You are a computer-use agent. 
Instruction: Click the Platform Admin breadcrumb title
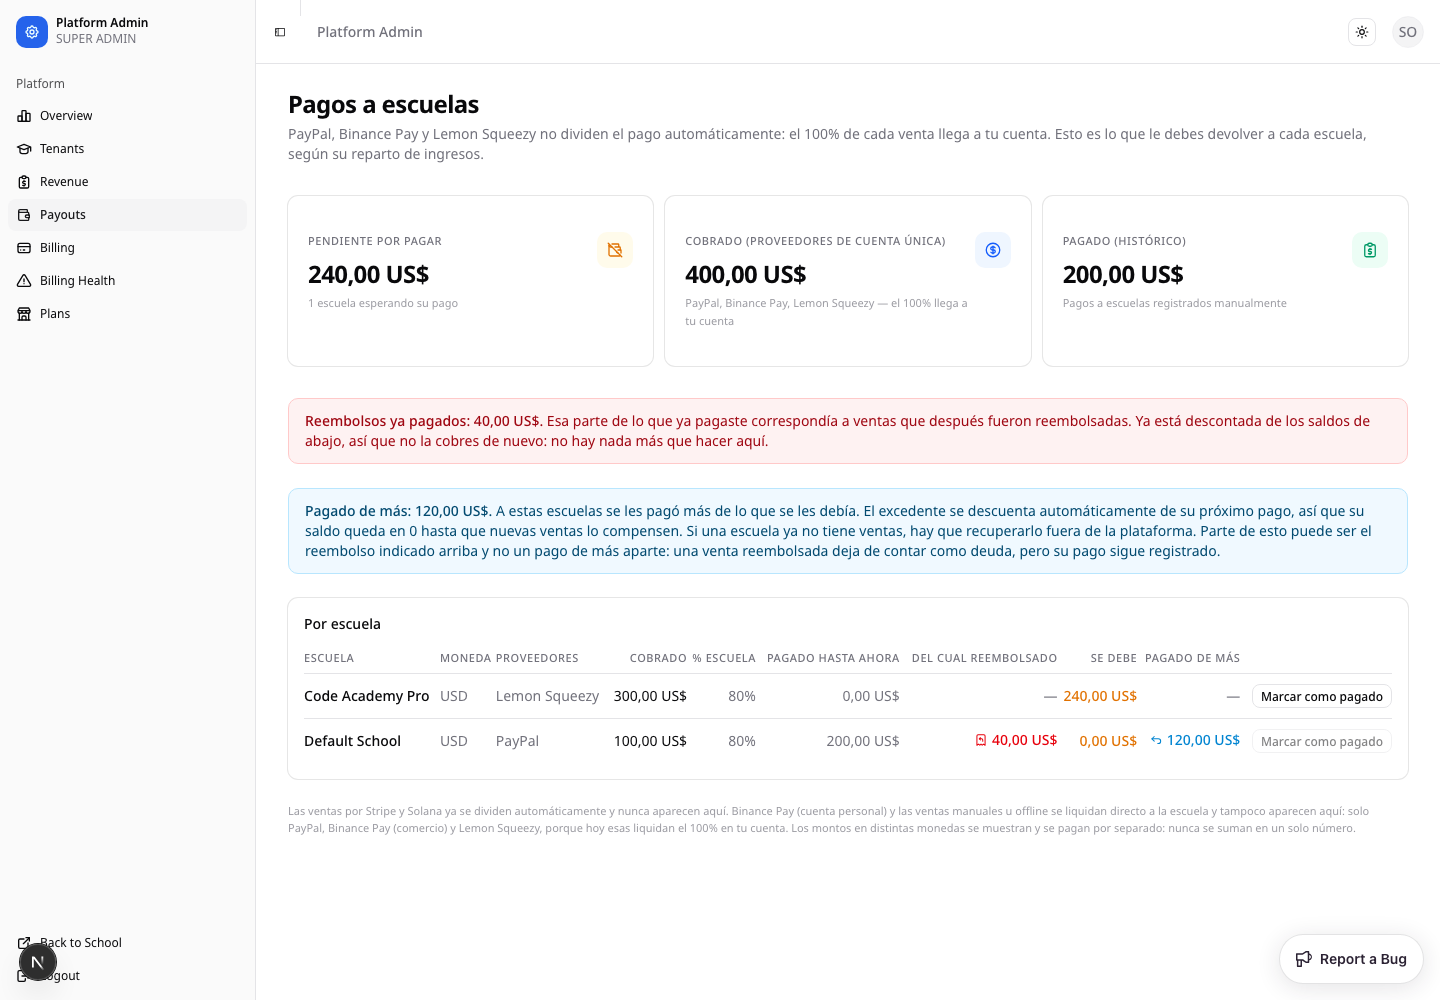[x=370, y=32]
